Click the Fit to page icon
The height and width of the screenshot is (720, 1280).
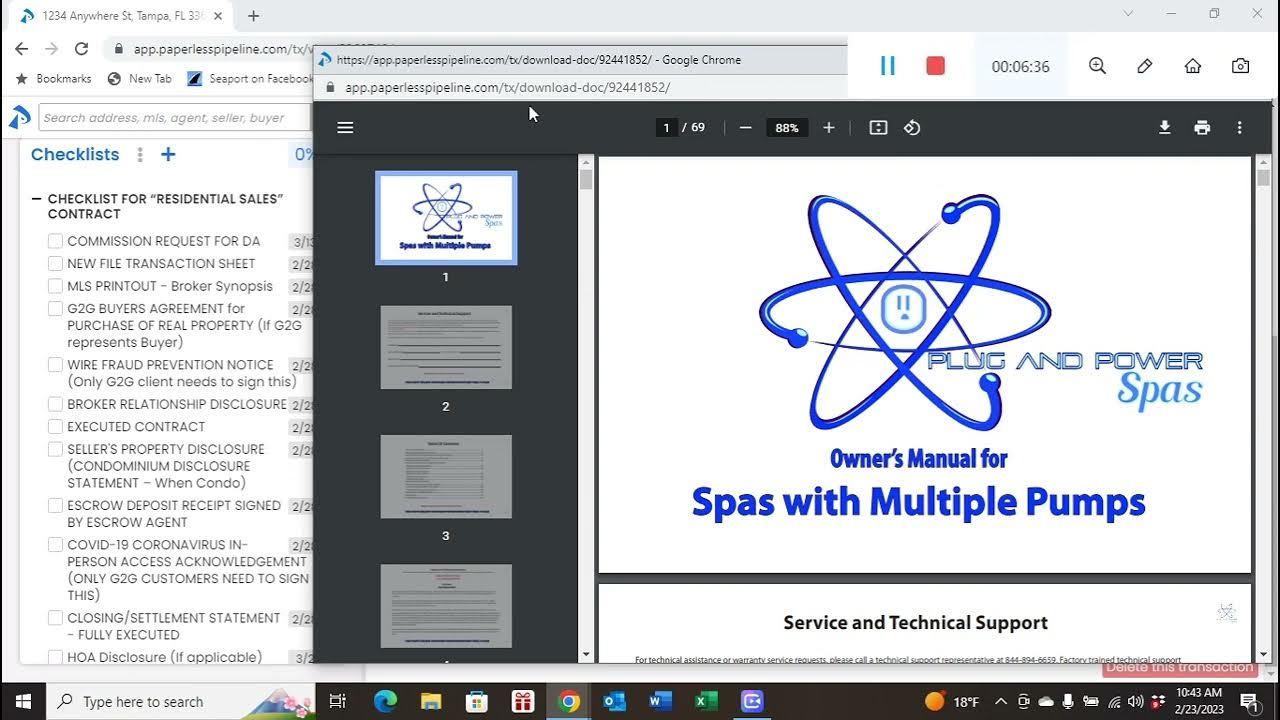point(878,128)
